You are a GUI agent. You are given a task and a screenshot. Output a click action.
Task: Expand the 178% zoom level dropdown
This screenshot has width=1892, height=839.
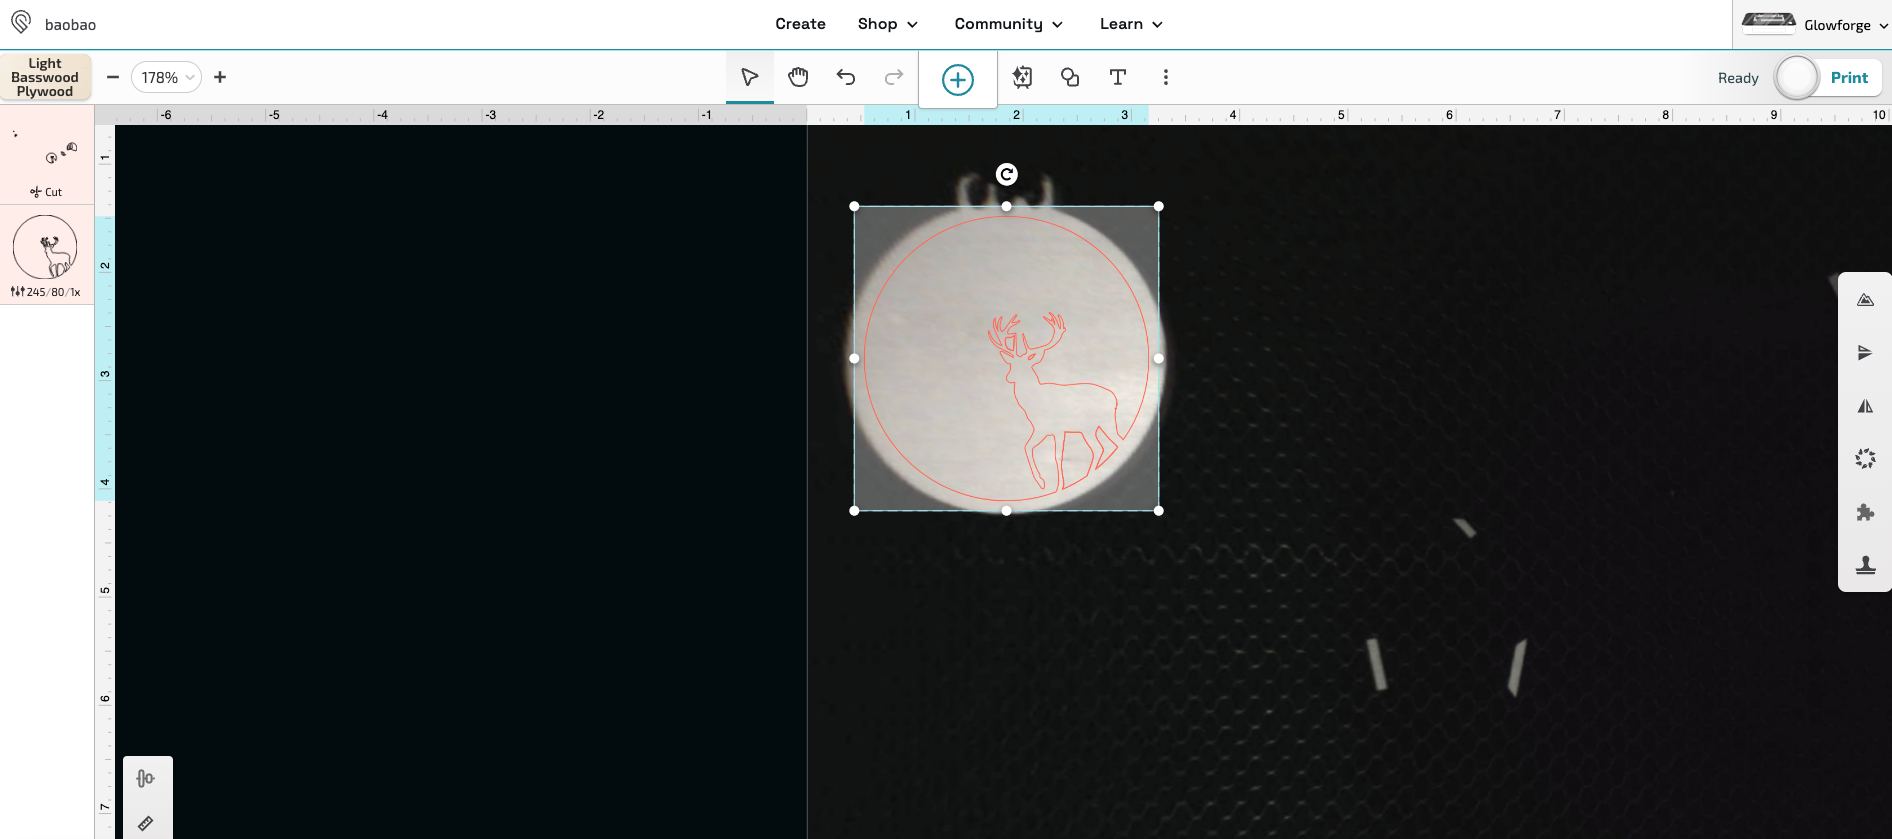click(166, 77)
